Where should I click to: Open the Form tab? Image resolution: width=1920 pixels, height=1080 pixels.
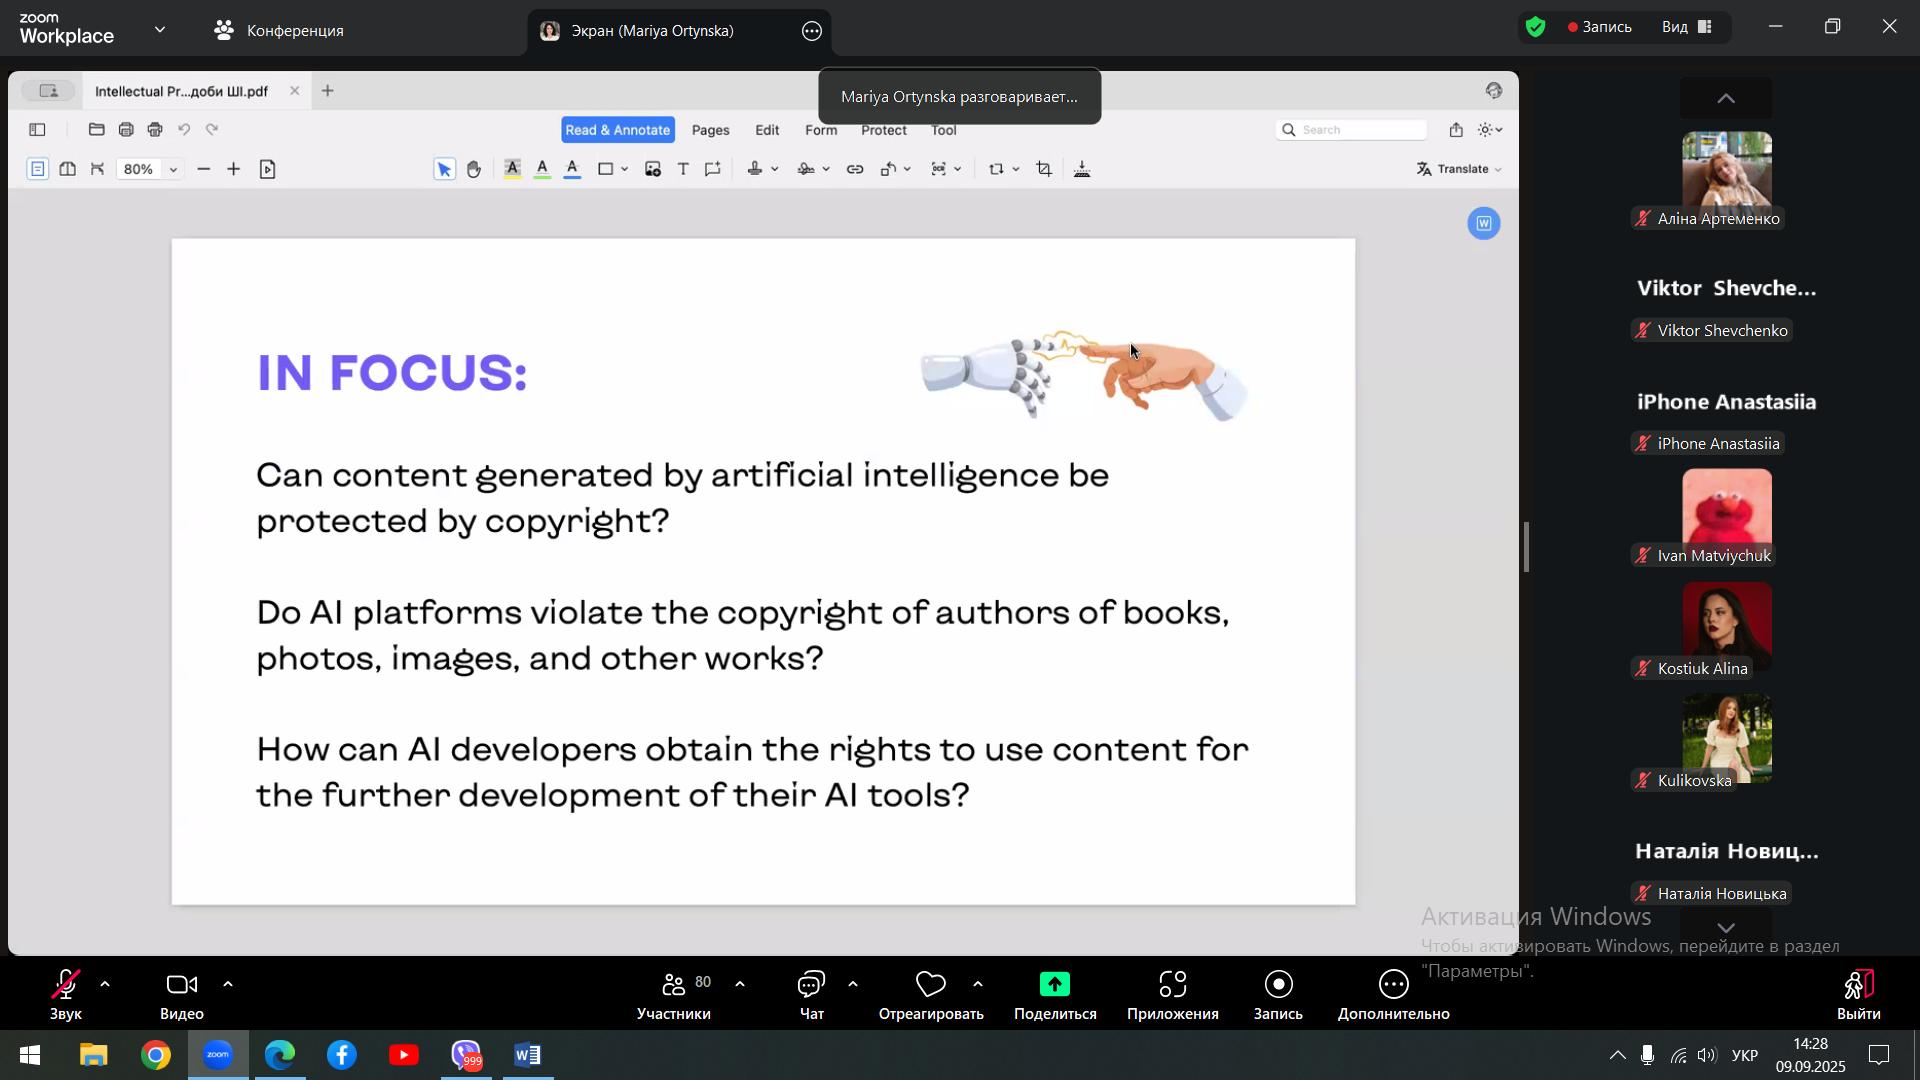[821, 130]
